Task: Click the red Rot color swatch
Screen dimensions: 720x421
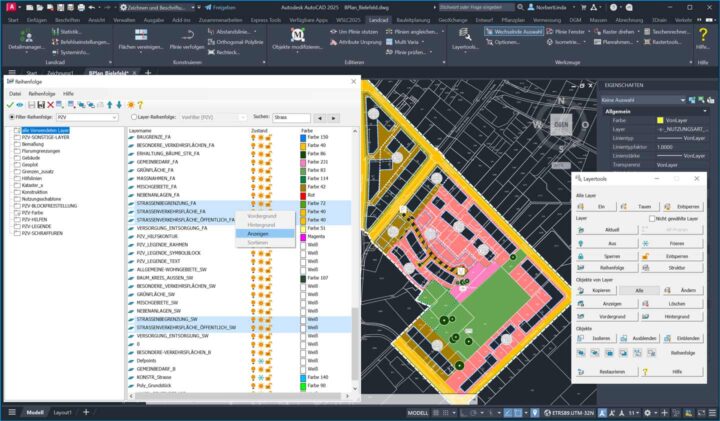Action: 303,195
